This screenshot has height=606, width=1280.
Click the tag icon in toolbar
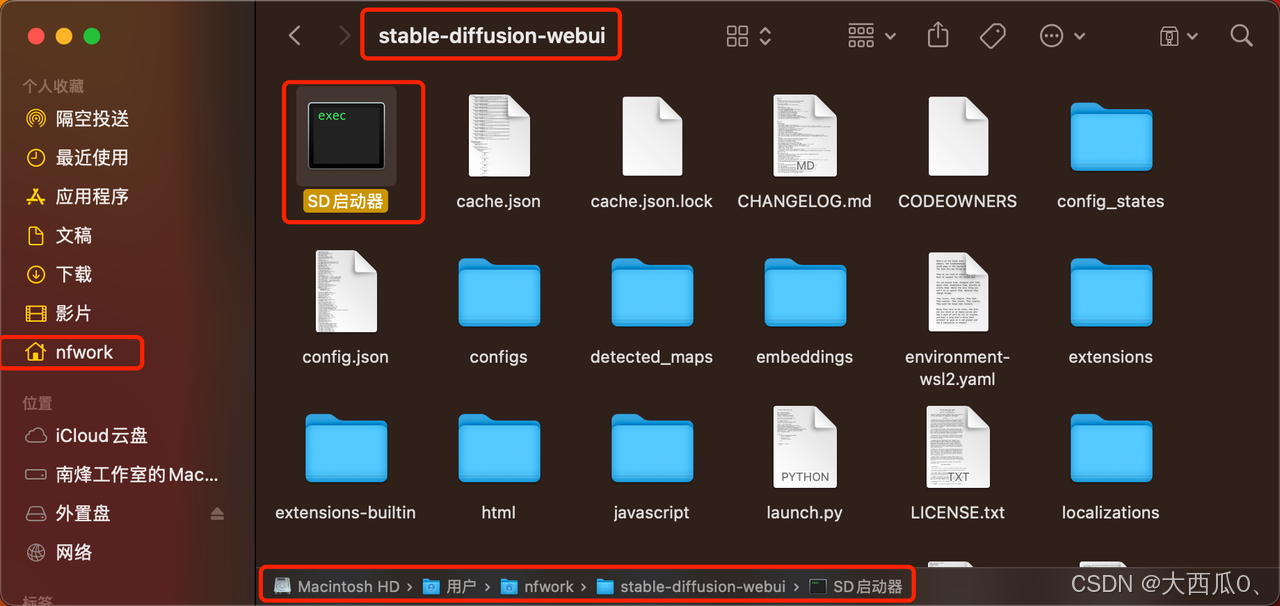(x=992, y=36)
